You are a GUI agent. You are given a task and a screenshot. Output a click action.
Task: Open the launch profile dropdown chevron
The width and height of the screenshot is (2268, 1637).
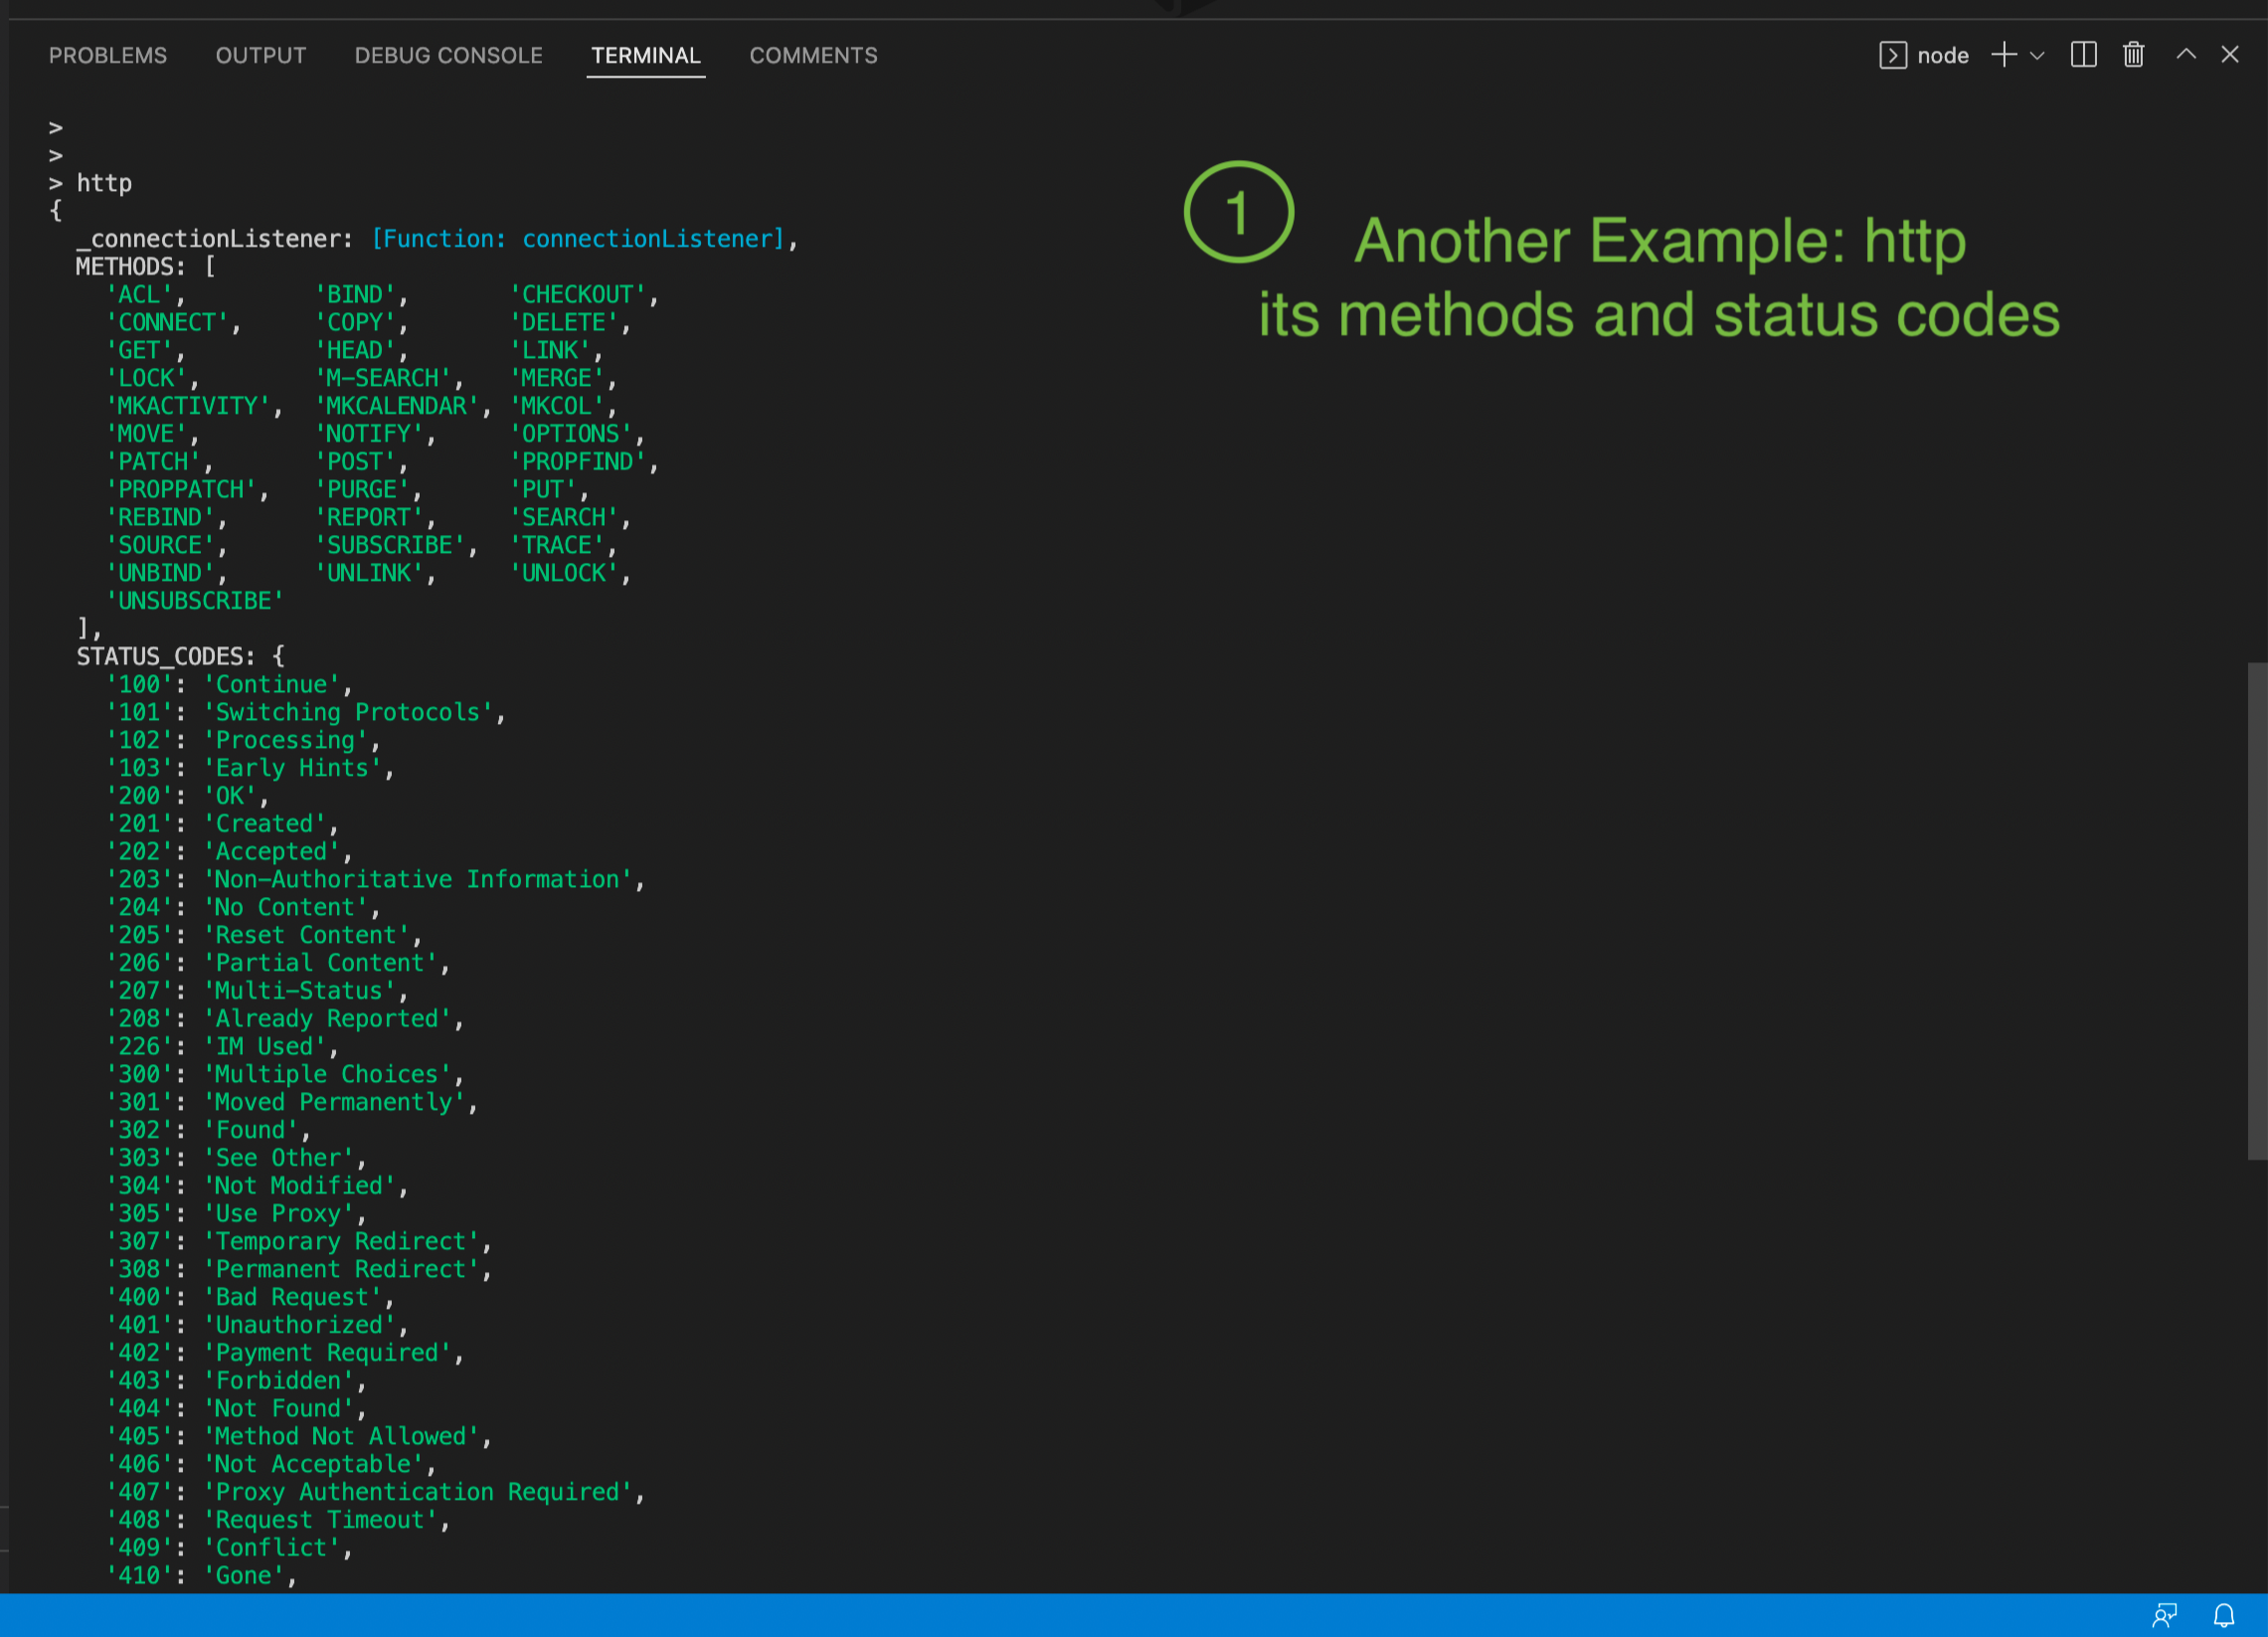2037,56
